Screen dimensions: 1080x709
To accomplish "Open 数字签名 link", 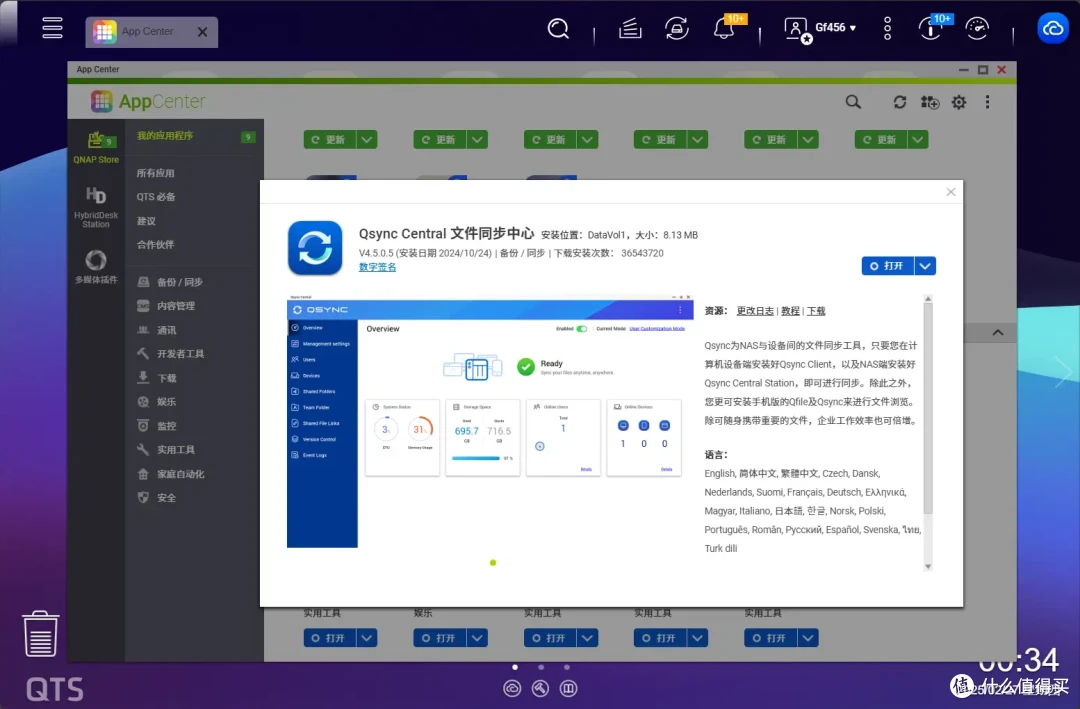I will 377,267.
